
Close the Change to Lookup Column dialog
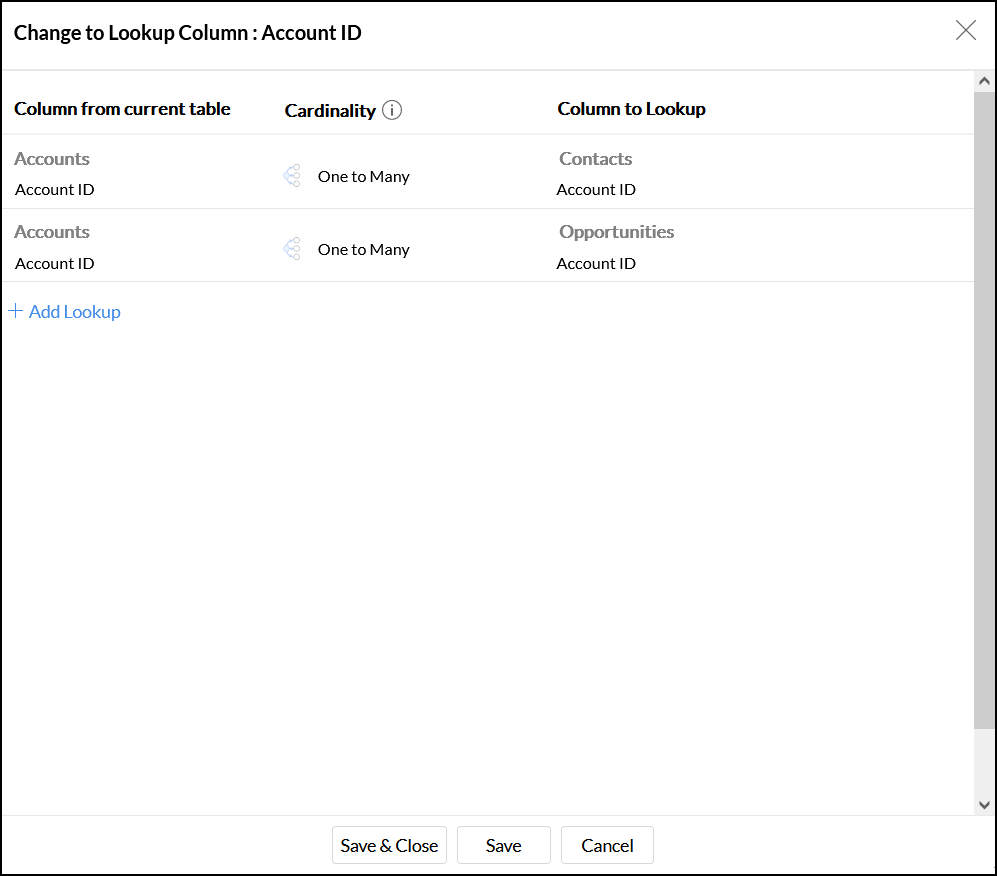click(965, 31)
